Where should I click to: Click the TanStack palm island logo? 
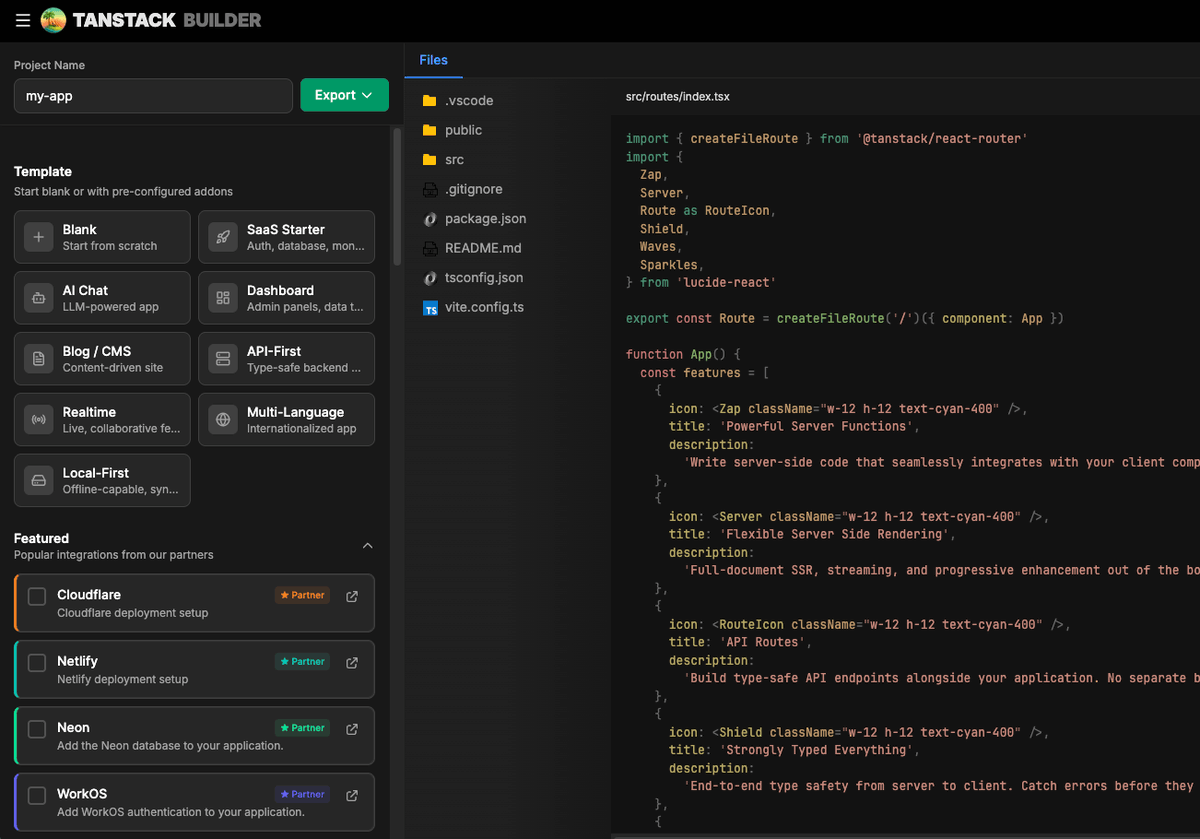pos(53,20)
